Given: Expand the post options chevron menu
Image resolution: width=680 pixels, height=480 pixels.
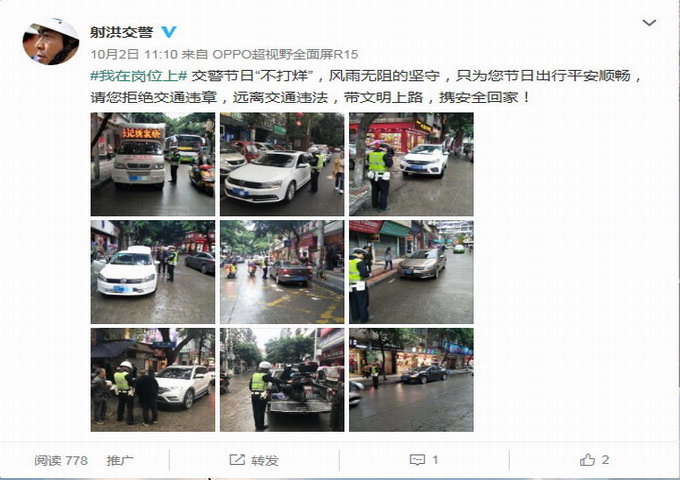Looking at the screenshot, I should 649,23.
